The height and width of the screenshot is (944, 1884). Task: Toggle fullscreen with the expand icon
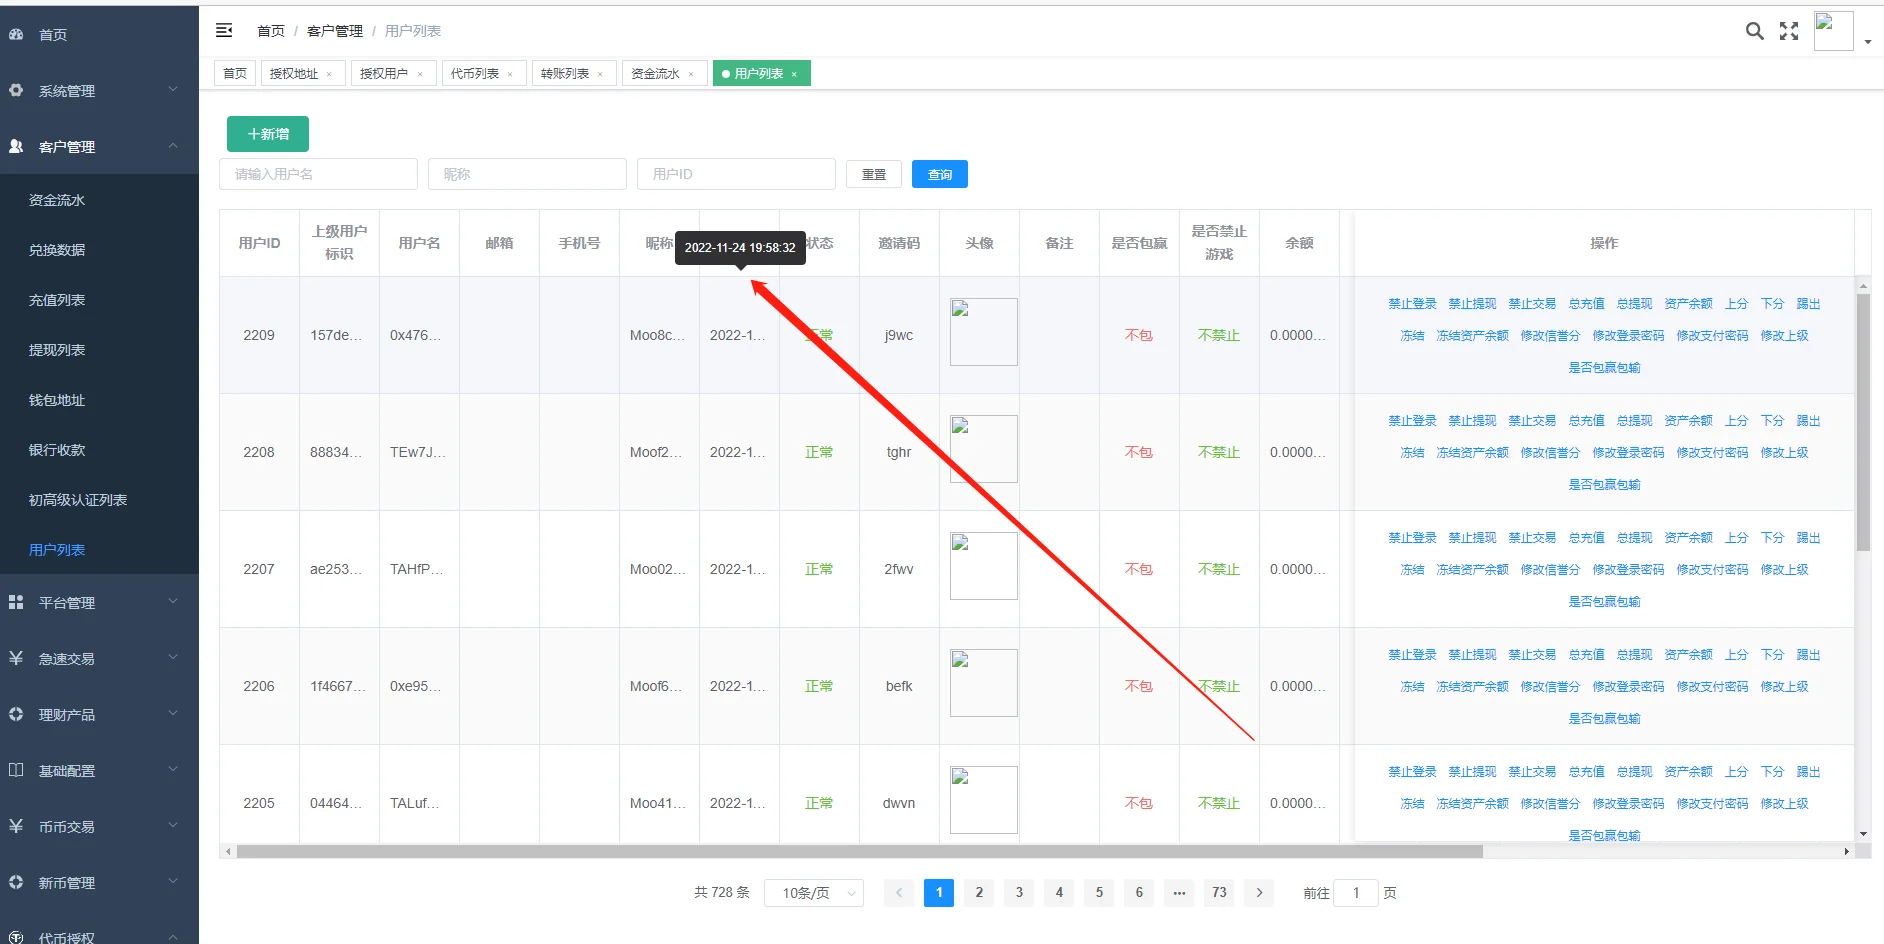[x=1789, y=31]
